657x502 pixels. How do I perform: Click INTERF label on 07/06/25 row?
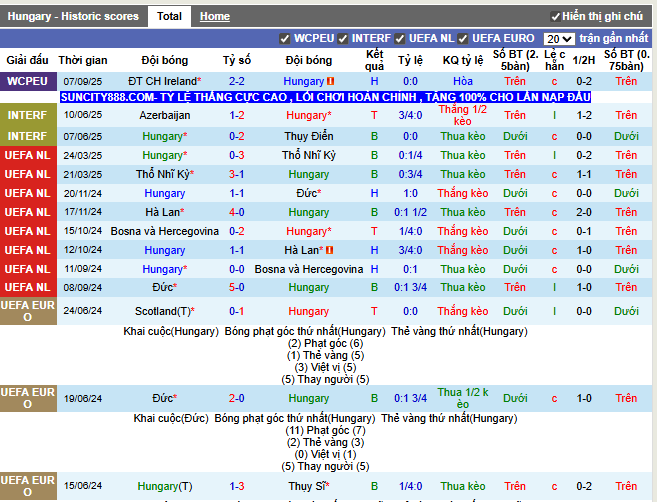[x=28, y=136]
